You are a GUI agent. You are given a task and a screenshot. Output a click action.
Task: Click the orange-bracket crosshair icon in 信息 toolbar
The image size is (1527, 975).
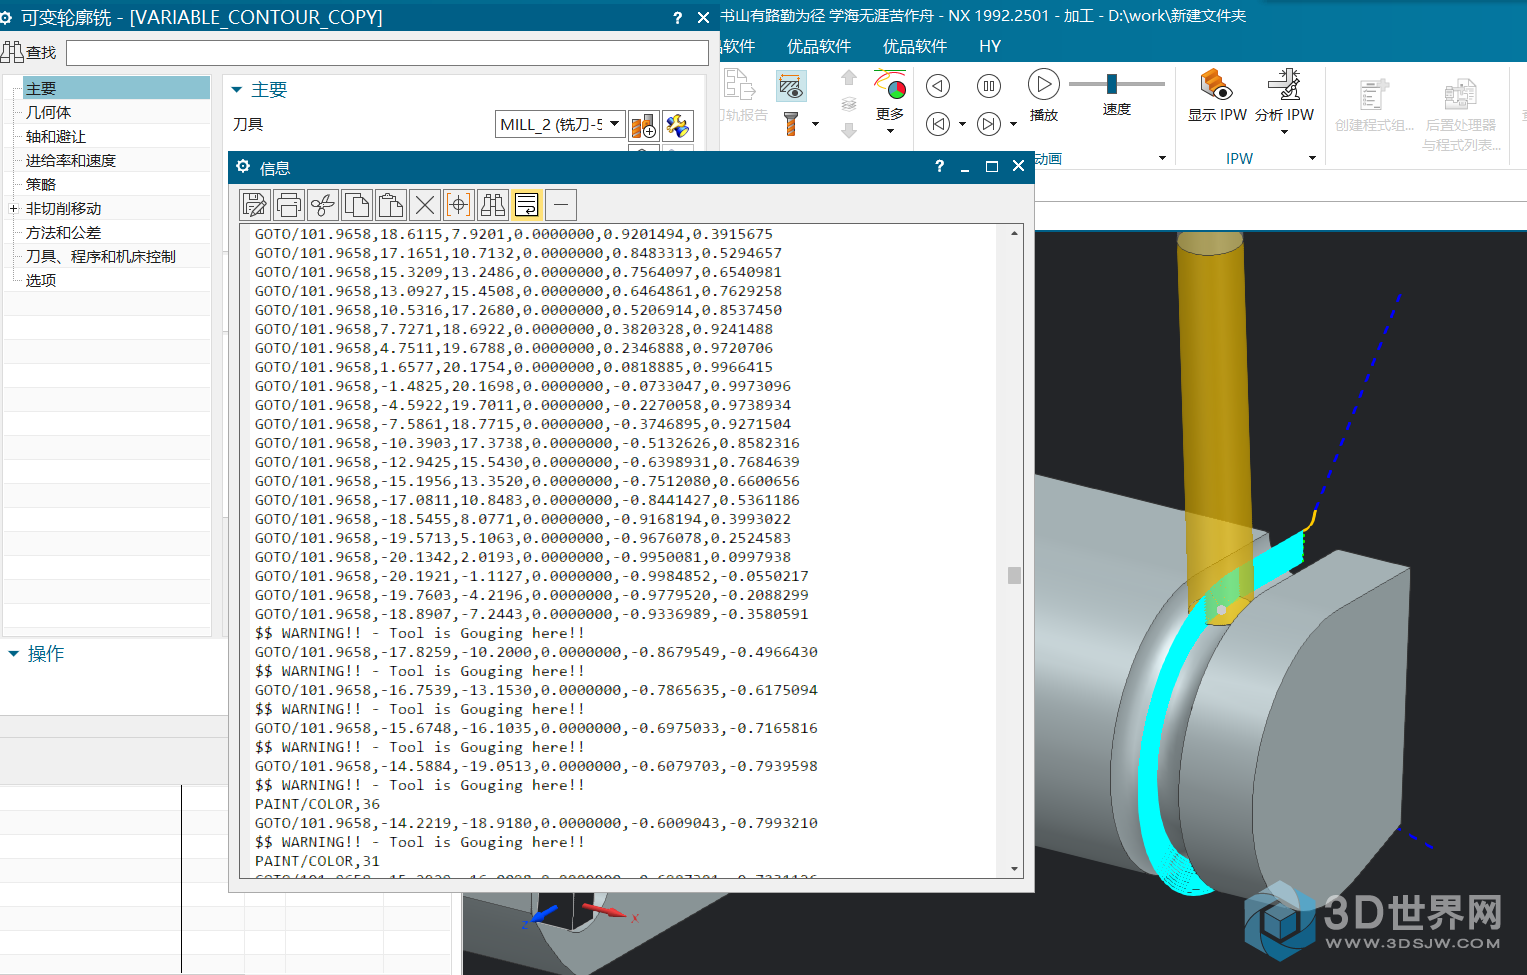tap(459, 205)
